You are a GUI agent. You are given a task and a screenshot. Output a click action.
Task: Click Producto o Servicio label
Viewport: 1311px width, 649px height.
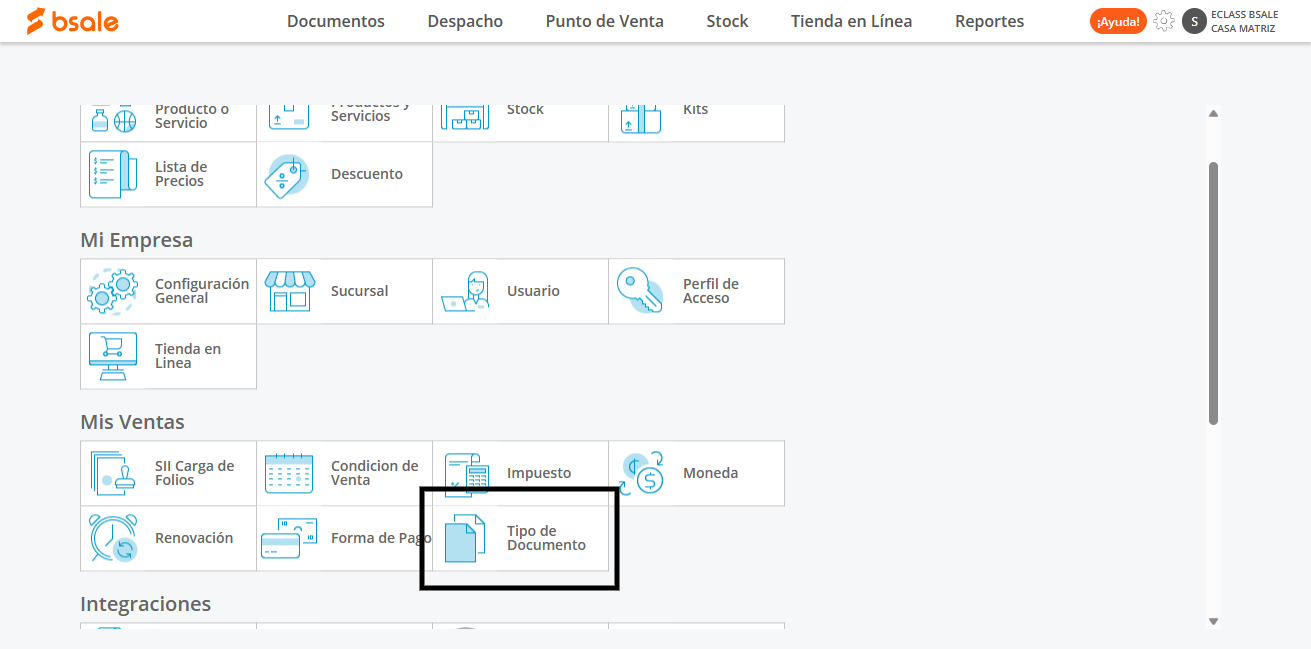(192, 116)
